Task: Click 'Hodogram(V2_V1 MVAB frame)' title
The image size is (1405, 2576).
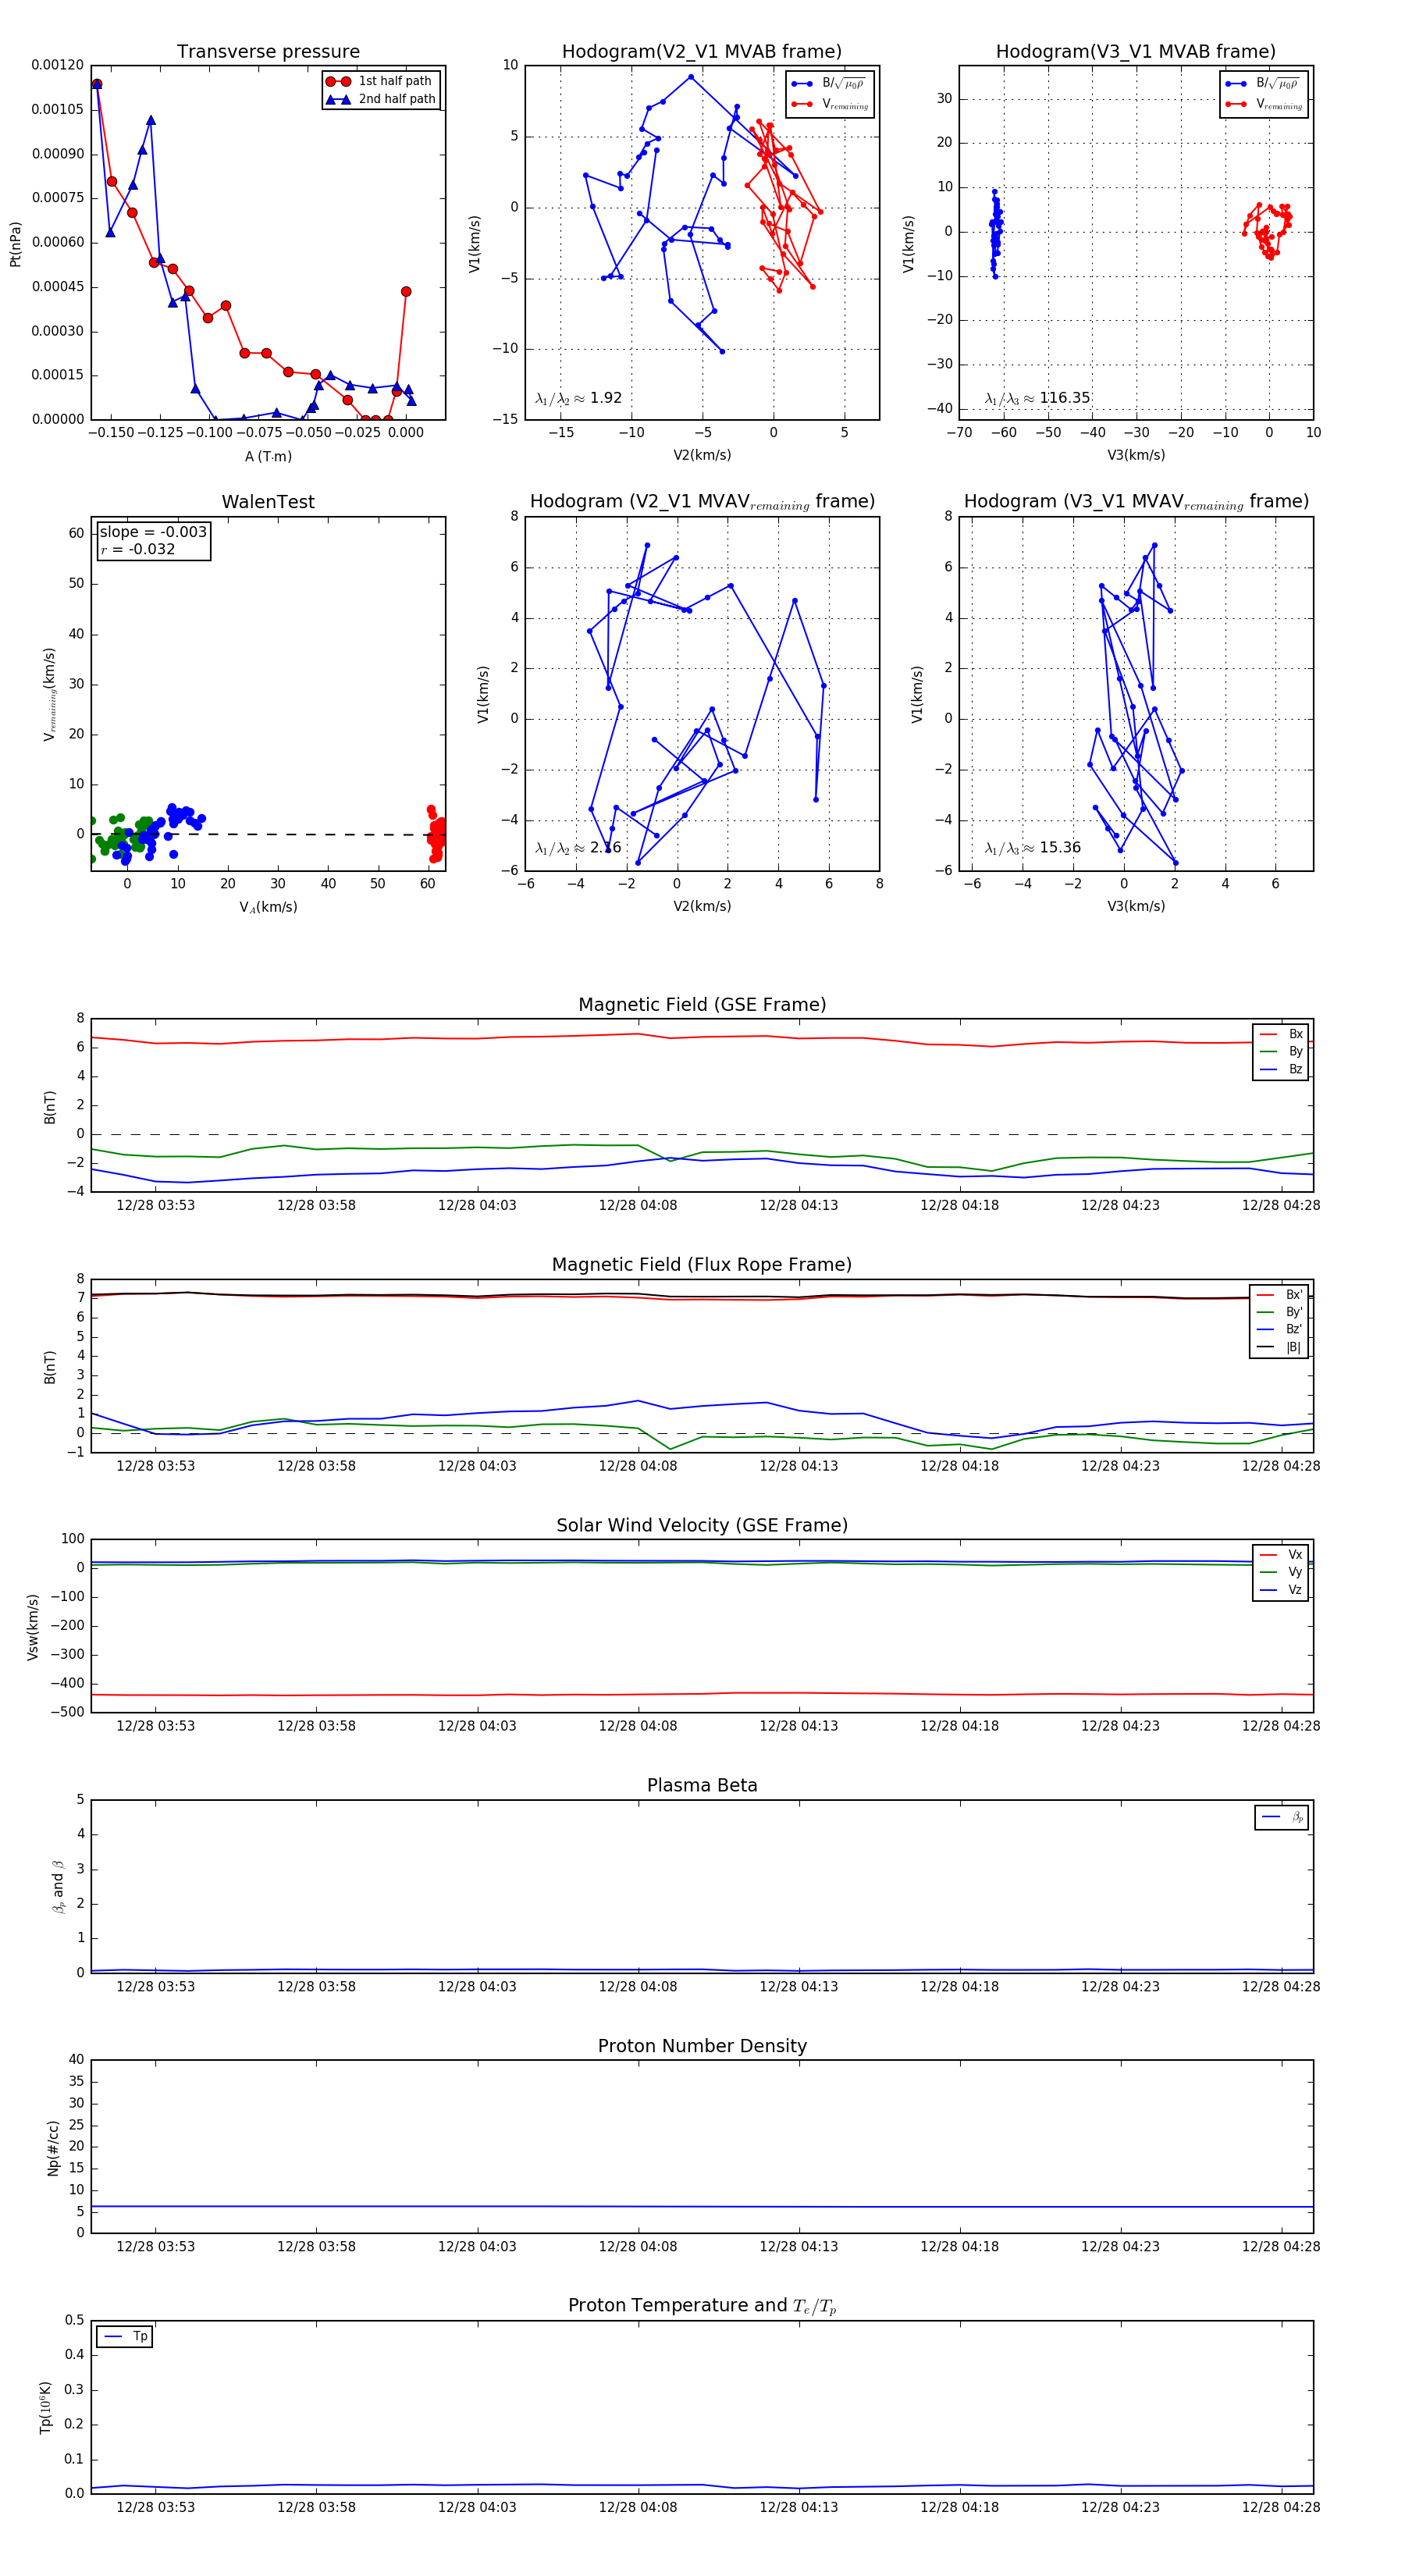Action: pos(702,52)
